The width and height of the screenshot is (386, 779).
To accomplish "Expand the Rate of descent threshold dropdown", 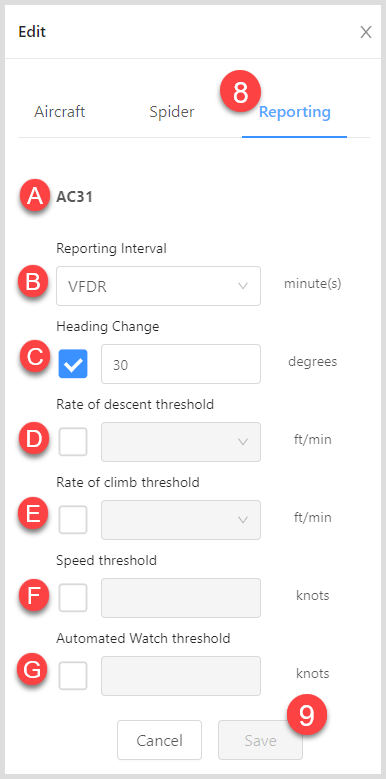I will coord(181,442).
